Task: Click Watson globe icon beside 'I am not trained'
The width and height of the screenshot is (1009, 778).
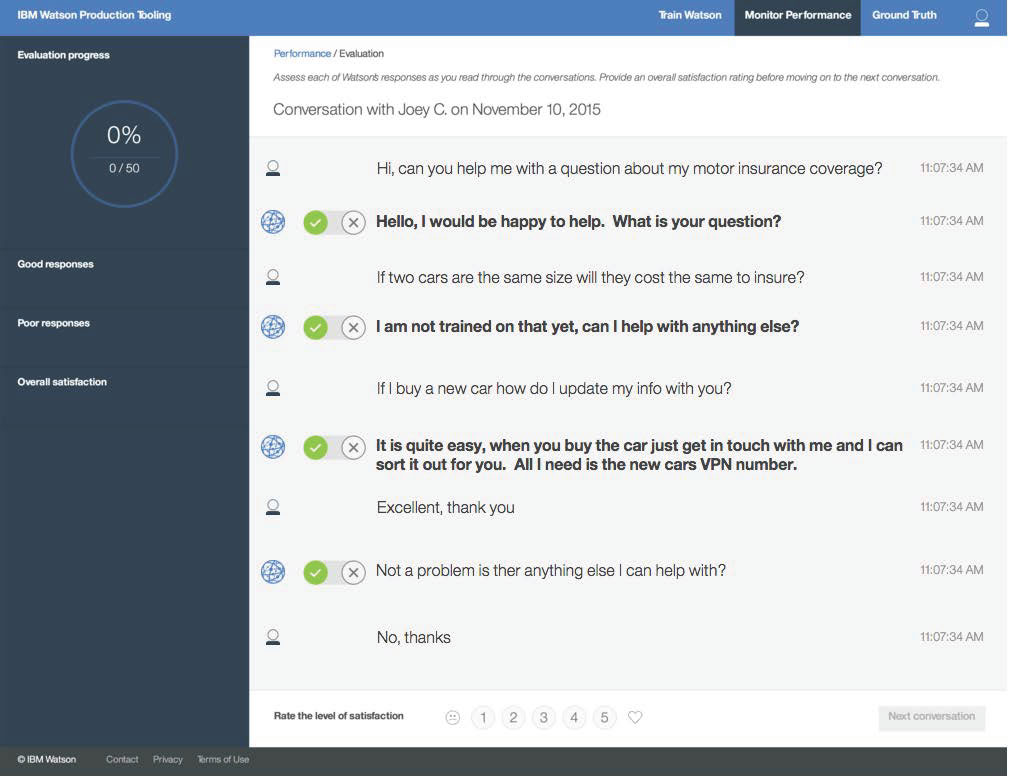Action: [x=273, y=327]
